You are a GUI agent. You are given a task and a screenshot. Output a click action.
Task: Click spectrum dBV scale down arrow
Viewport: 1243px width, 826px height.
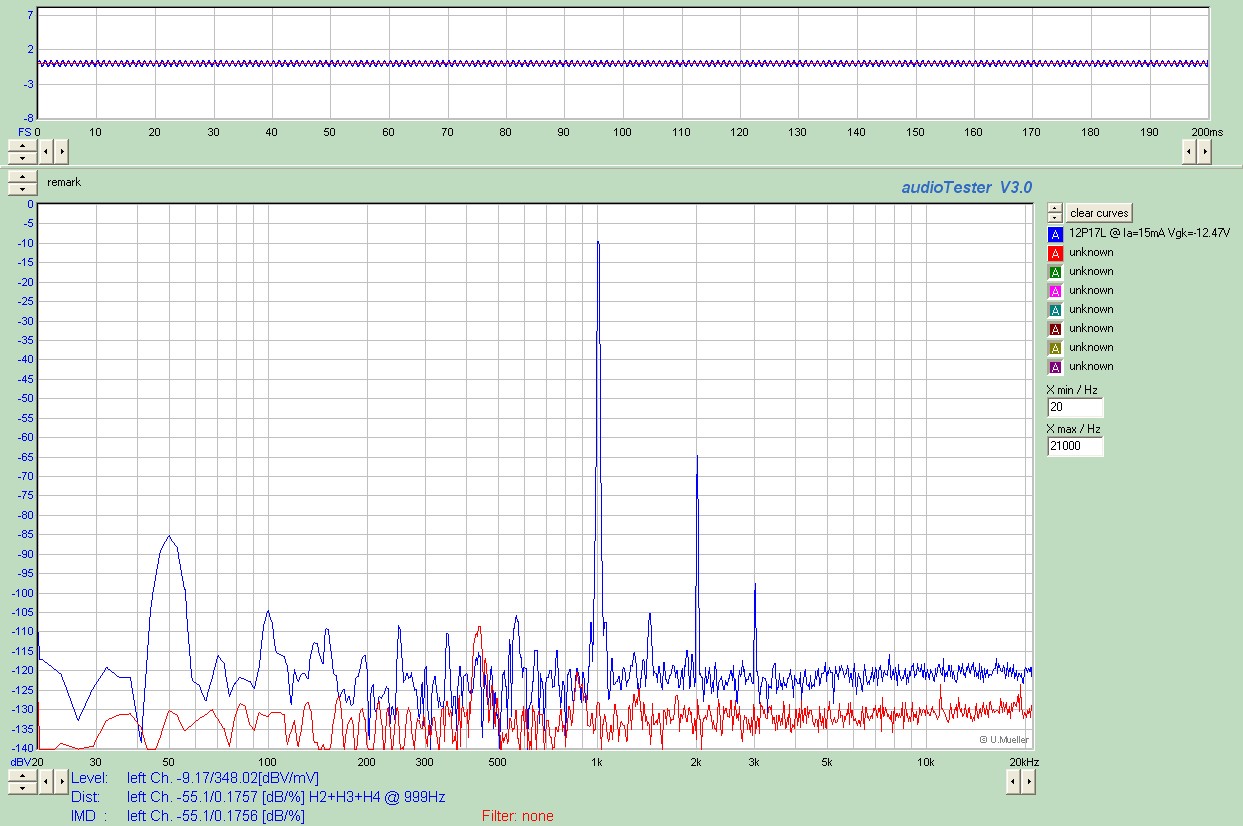tap(22, 788)
